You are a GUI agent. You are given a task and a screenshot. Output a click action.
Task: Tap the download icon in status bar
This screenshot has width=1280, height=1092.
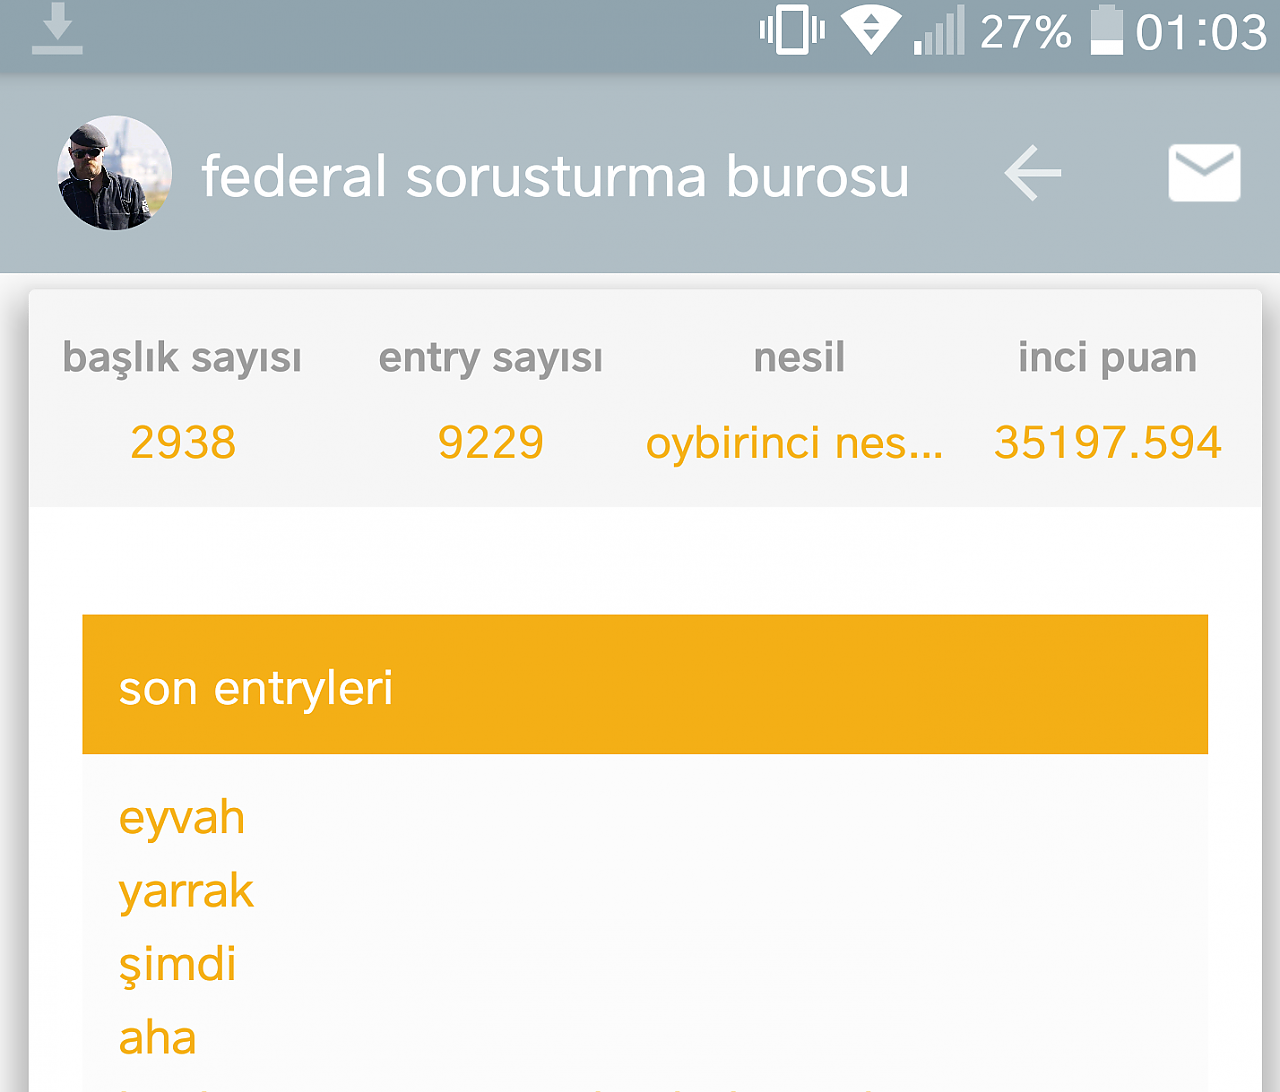(57, 29)
